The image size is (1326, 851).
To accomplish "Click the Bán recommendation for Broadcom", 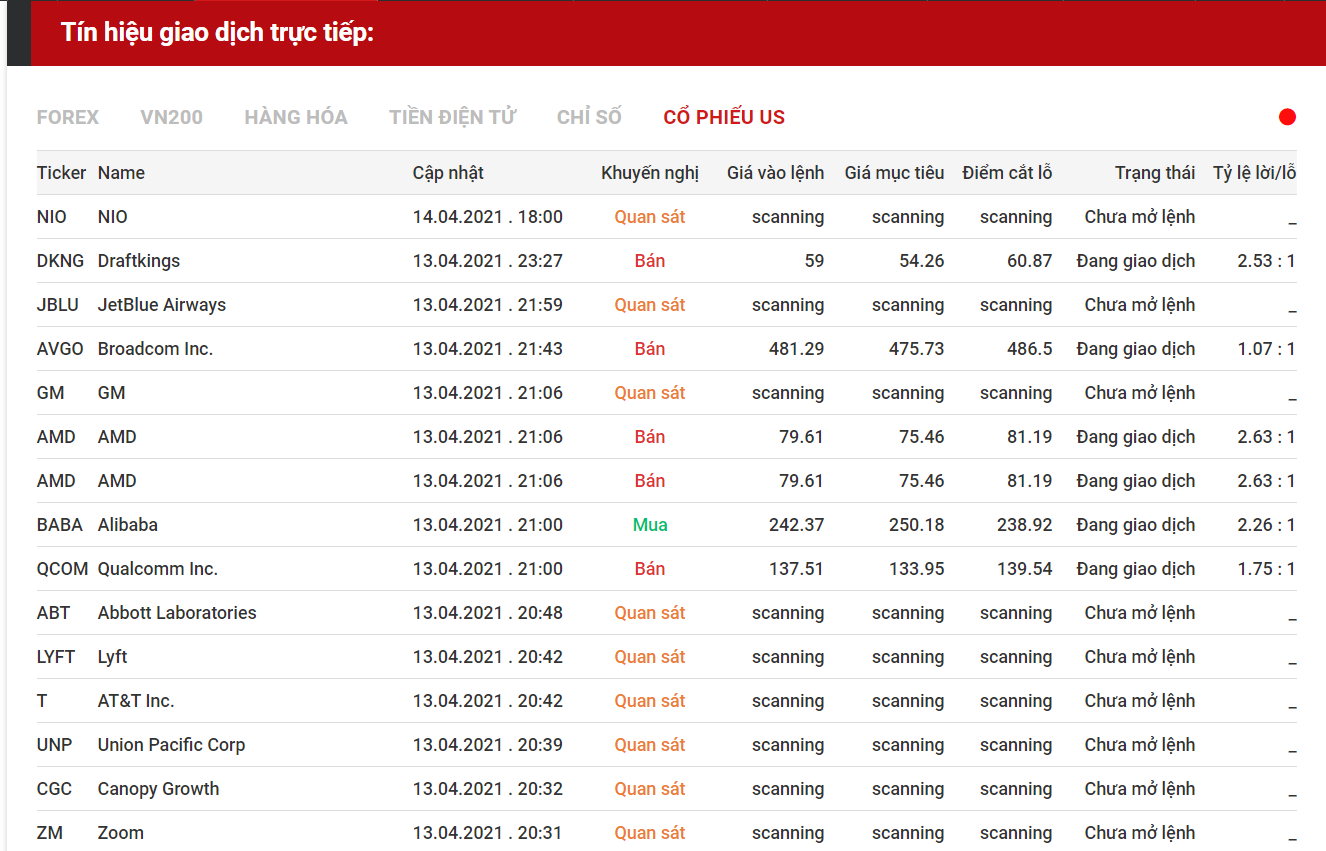I will [650, 349].
